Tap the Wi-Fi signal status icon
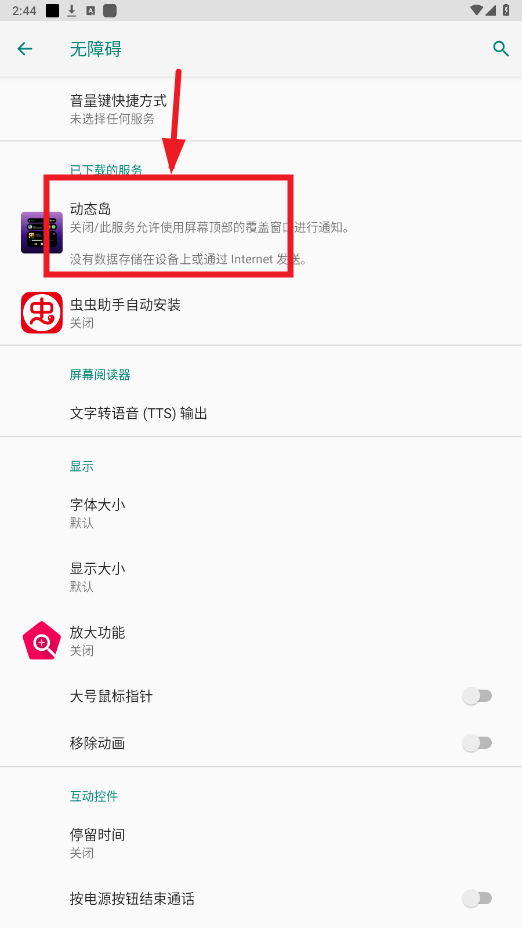This screenshot has height=928, width=522. [476, 10]
